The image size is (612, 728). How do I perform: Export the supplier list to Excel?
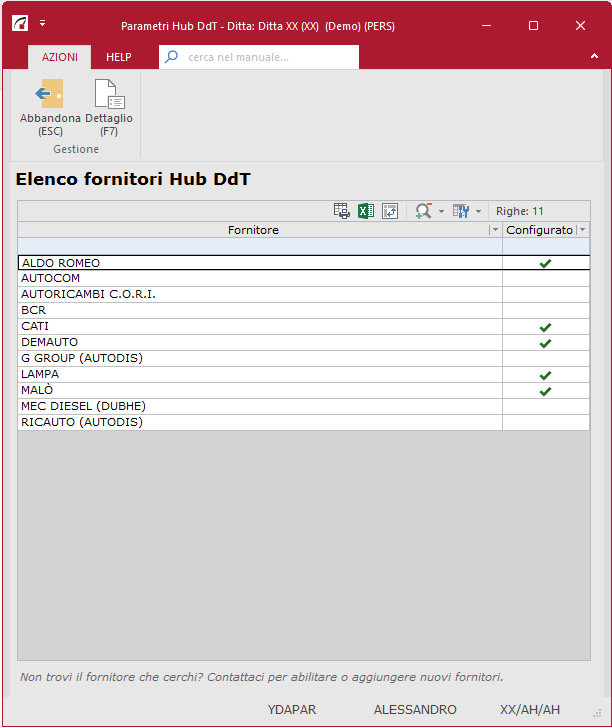tap(366, 211)
